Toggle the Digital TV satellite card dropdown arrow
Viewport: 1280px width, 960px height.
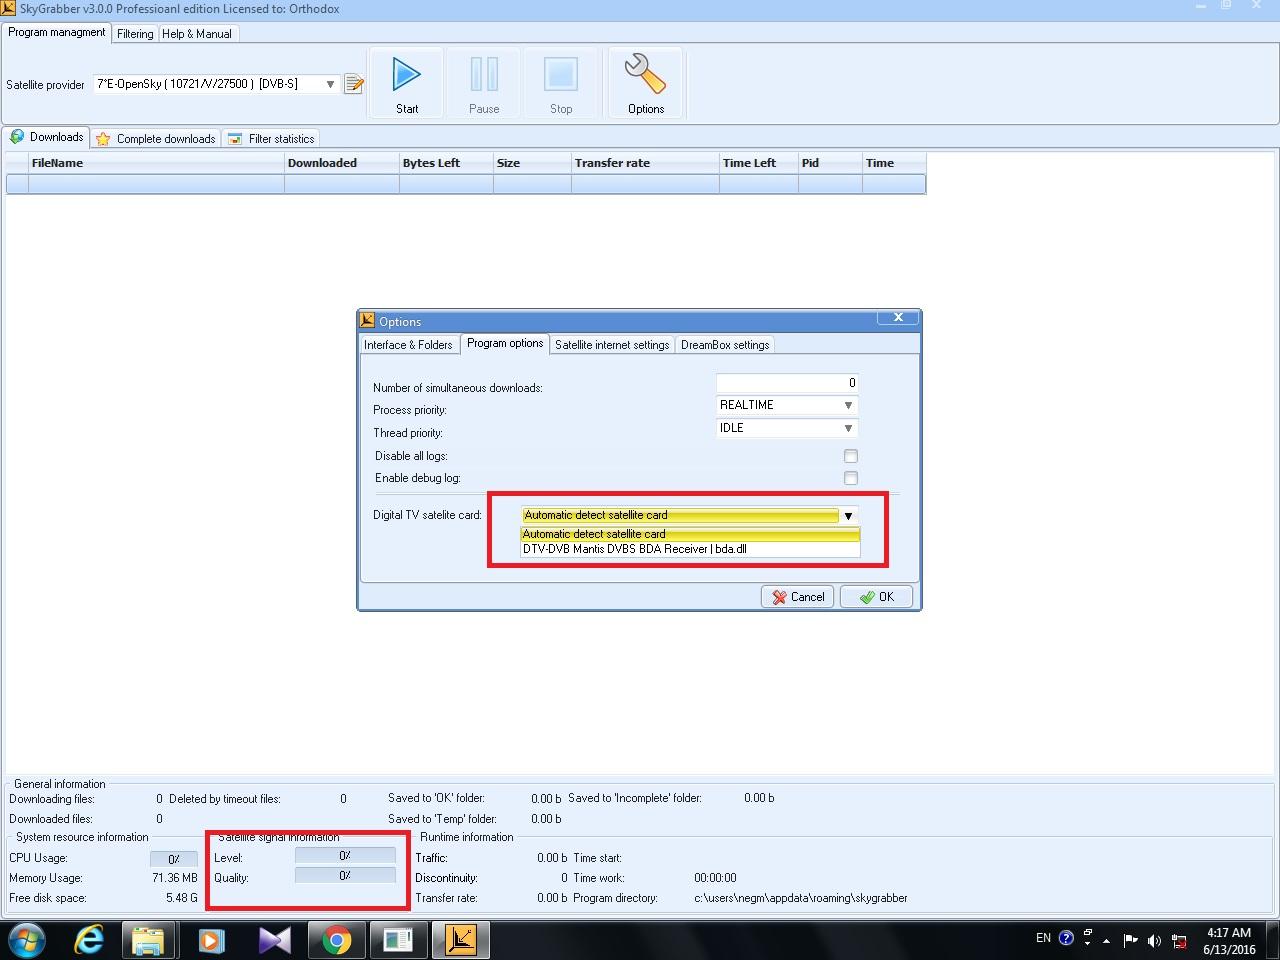point(848,516)
